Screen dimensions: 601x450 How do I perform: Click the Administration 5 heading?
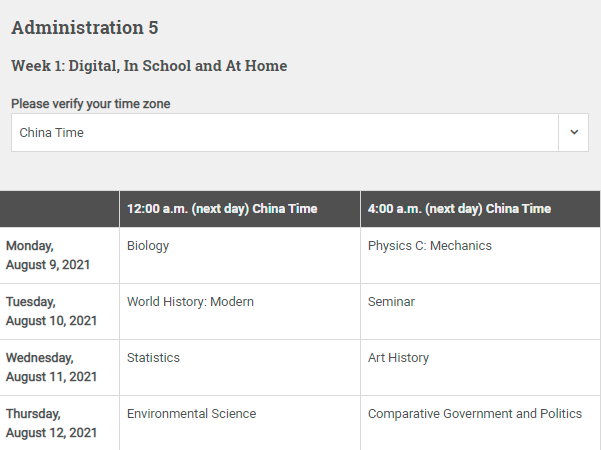[85, 28]
